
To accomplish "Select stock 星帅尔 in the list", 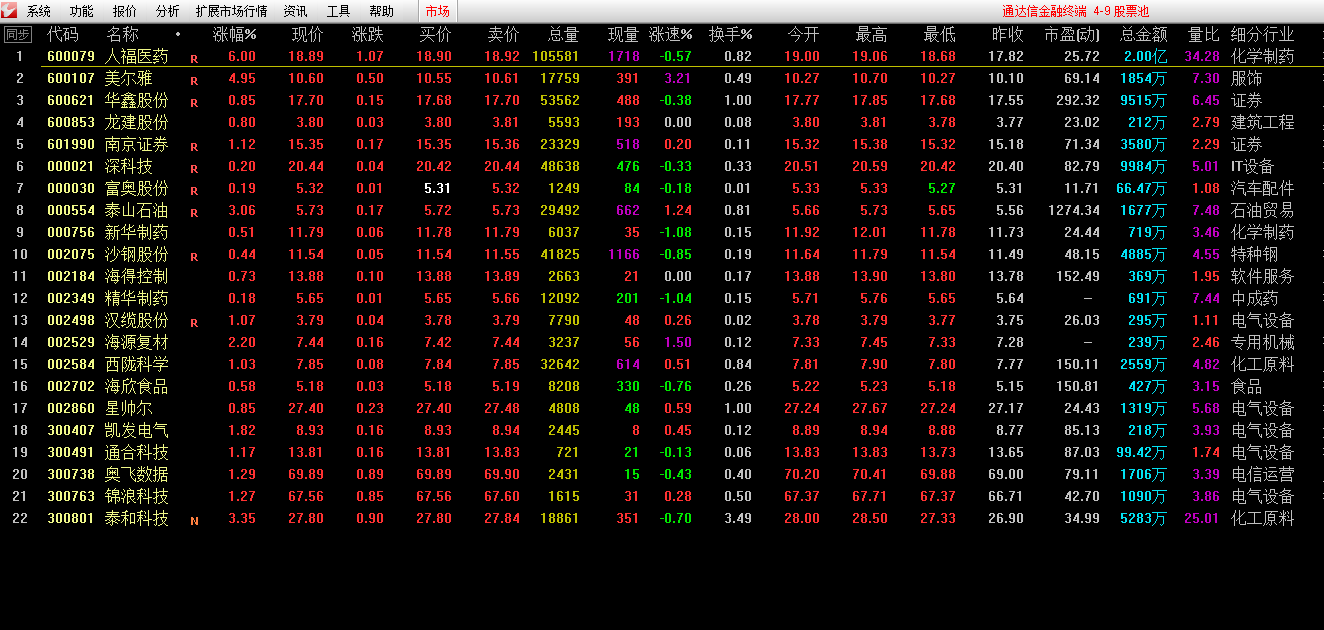I will point(129,408).
